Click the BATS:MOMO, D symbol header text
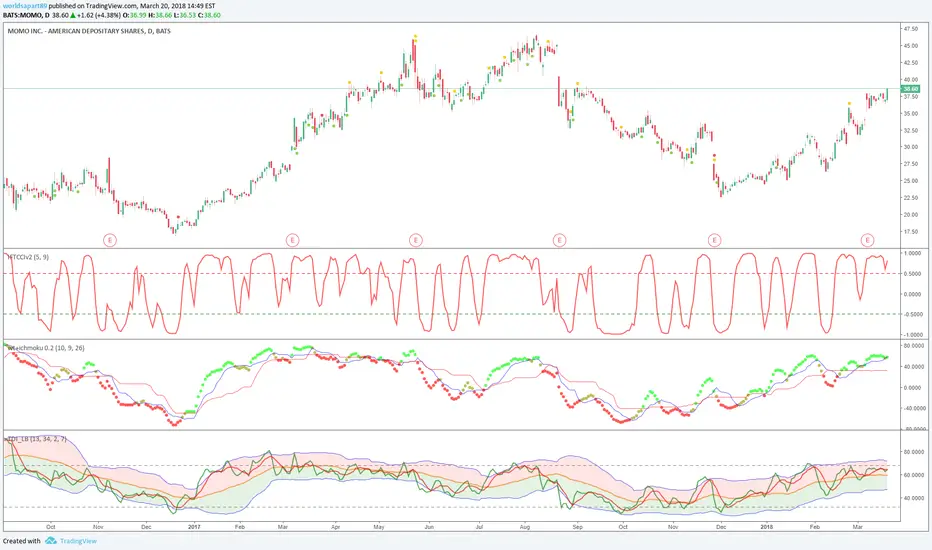The image size is (932, 550). 26,15
